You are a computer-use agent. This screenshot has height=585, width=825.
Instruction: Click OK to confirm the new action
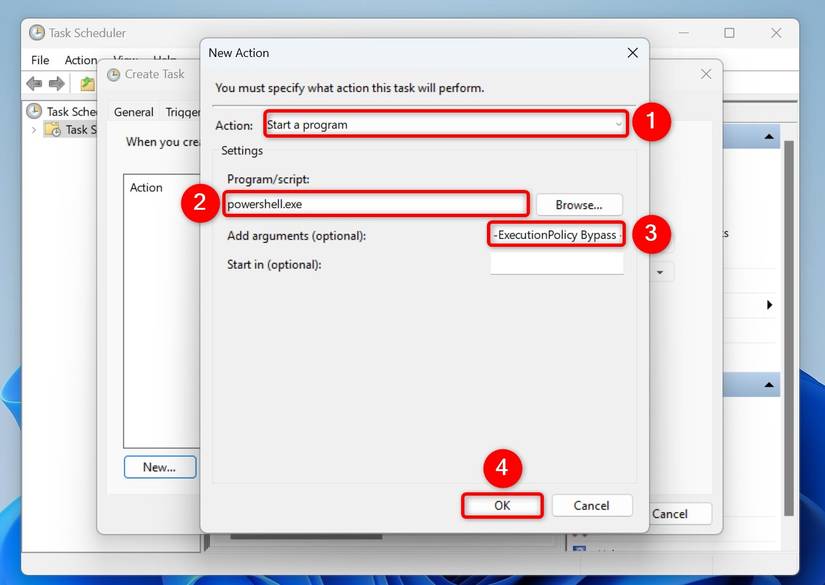click(502, 505)
